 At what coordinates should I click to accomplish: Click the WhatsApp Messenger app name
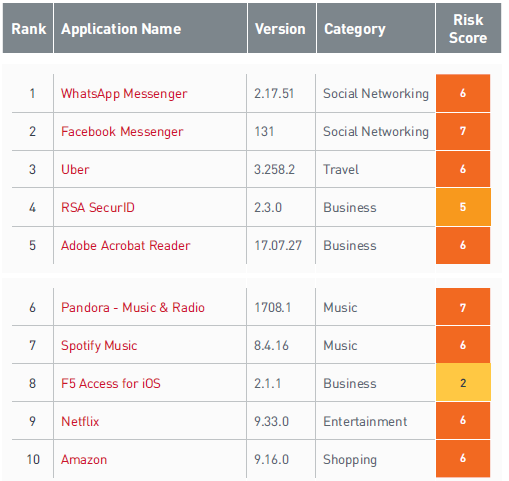(x=124, y=94)
